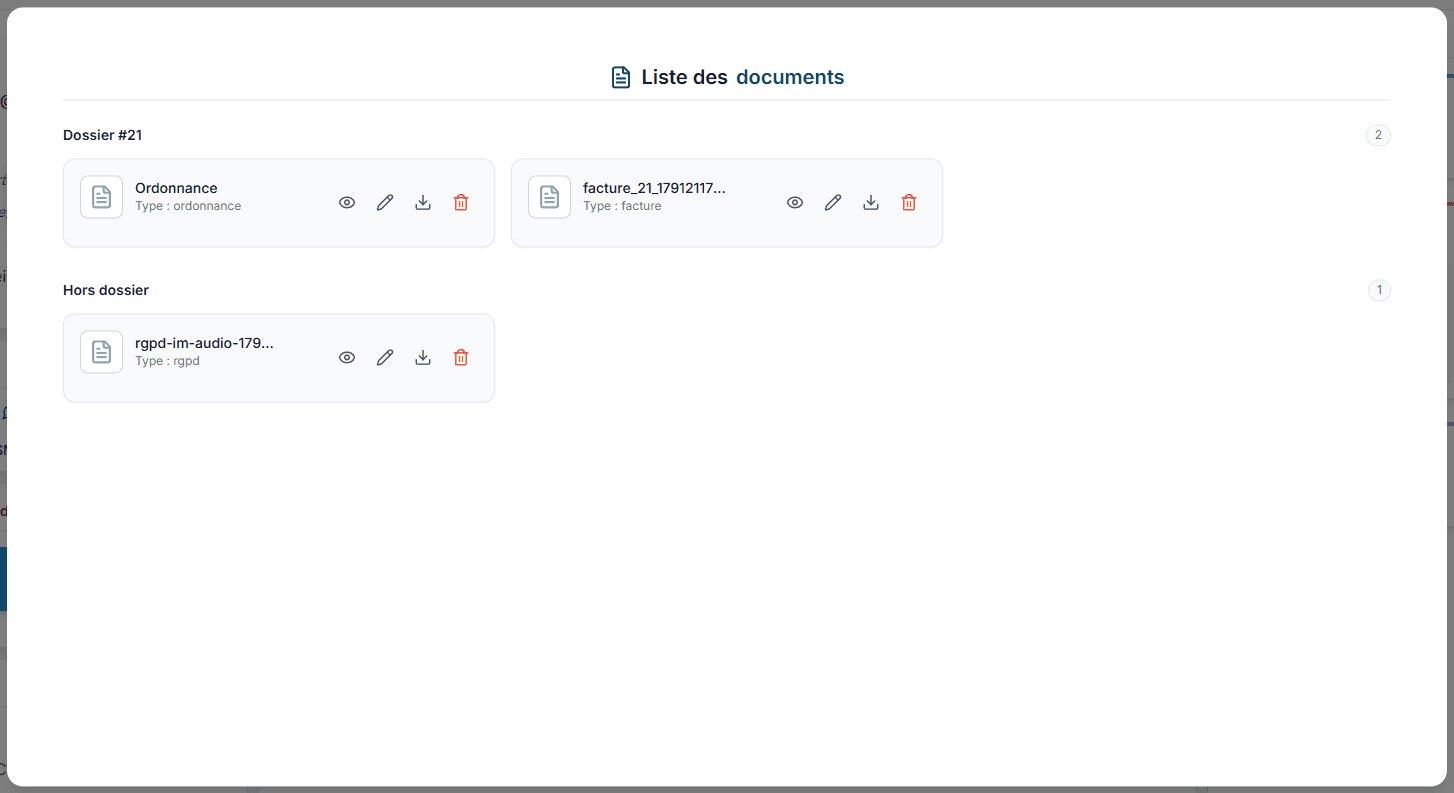Click the 'Type : rgpd' label
The image size is (1454, 793).
pyautogui.click(x=167, y=361)
